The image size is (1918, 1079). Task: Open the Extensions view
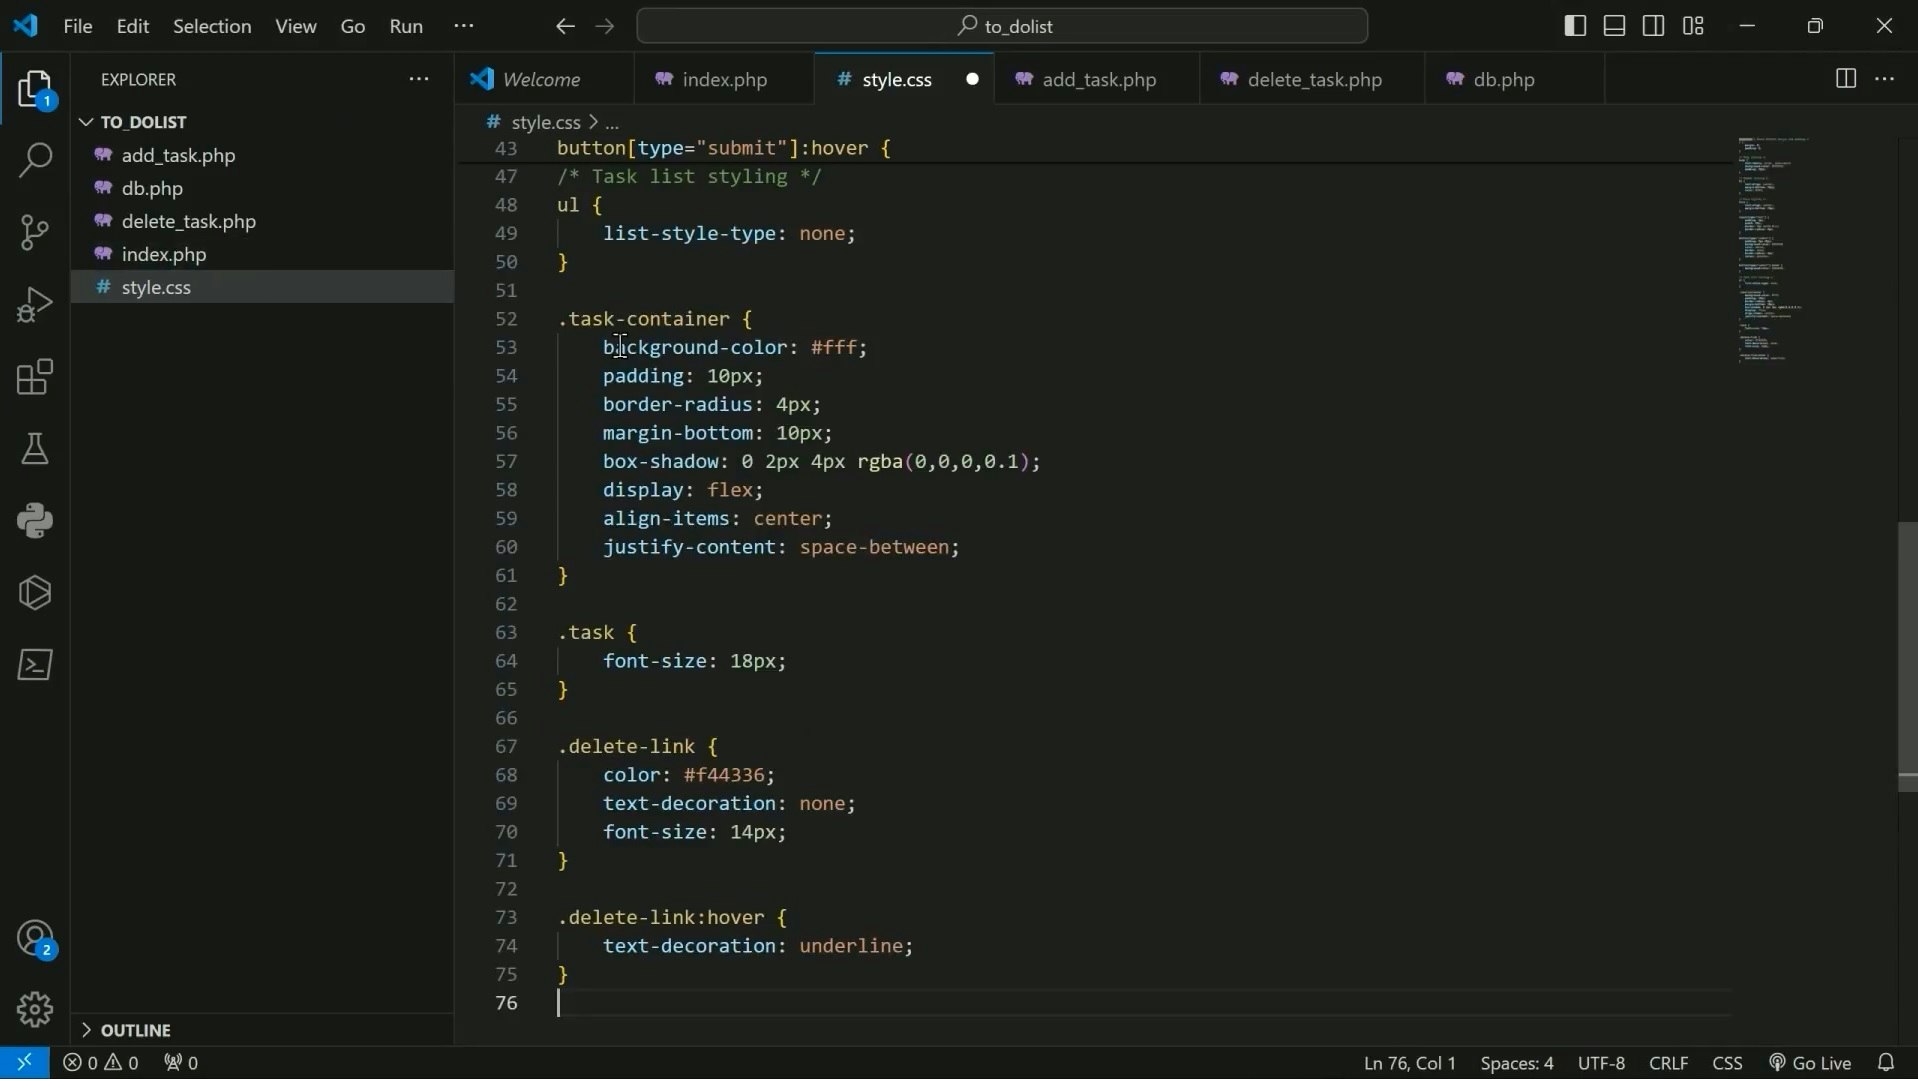[x=35, y=377]
